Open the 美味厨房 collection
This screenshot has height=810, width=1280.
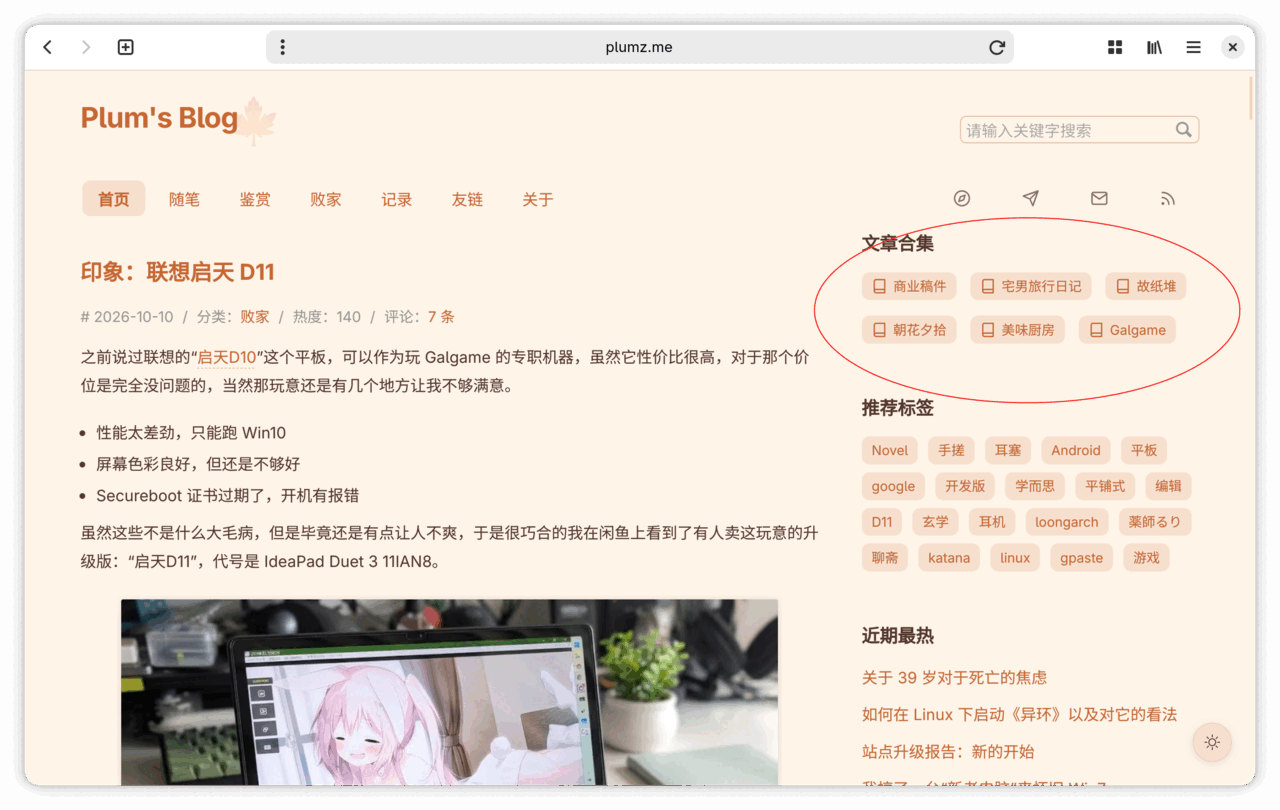[x=1018, y=330]
